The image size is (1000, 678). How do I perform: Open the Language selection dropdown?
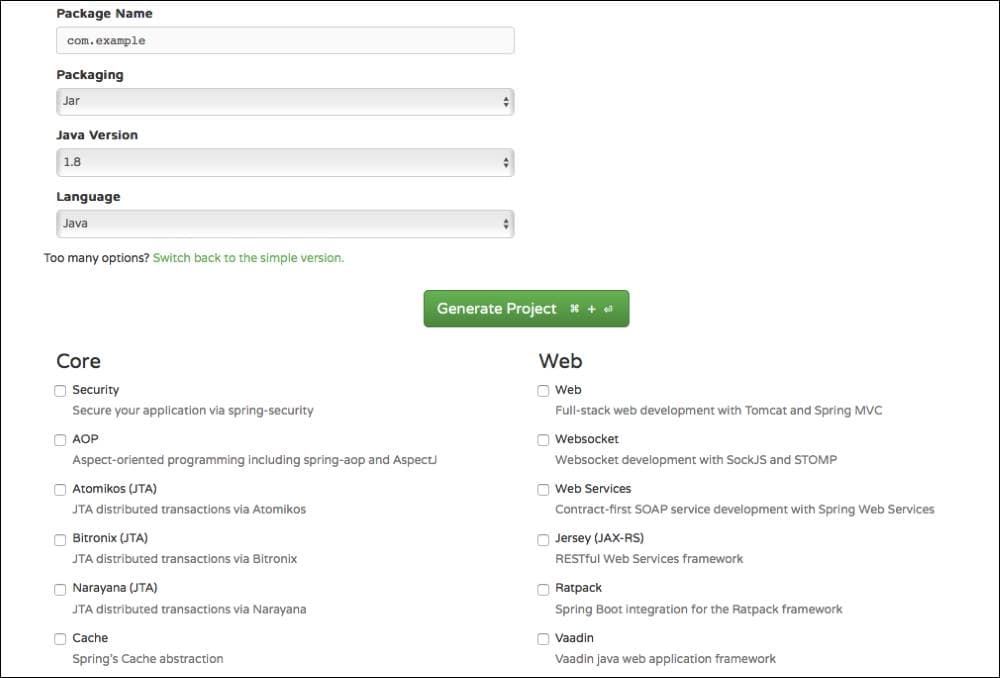point(283,223)
